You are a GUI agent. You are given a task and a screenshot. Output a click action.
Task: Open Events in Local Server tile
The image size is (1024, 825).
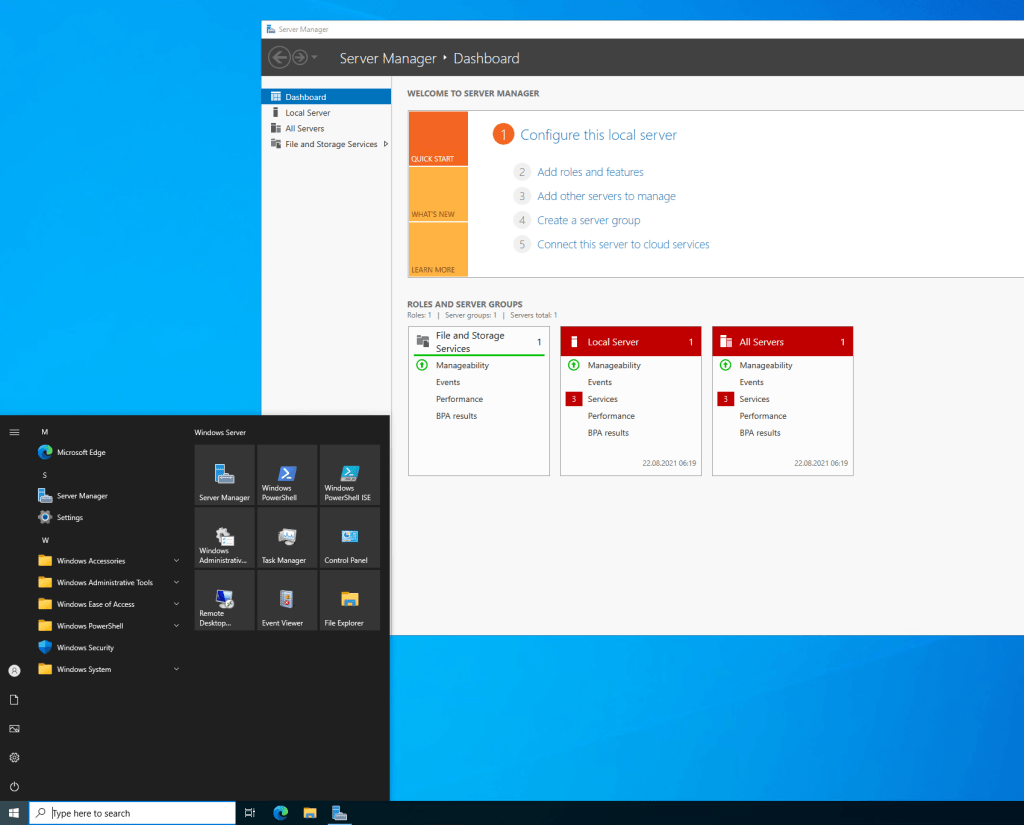[600, 382]
